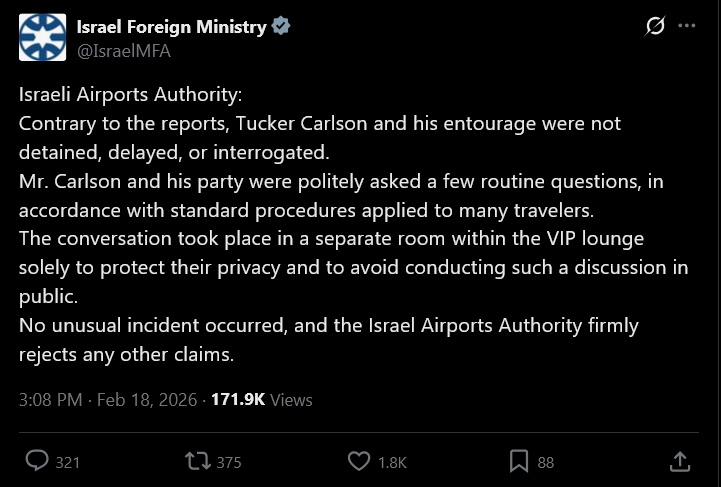Open the three-dot More options menu
Screen dimensions: 721x487
click(x=687, y=25)
